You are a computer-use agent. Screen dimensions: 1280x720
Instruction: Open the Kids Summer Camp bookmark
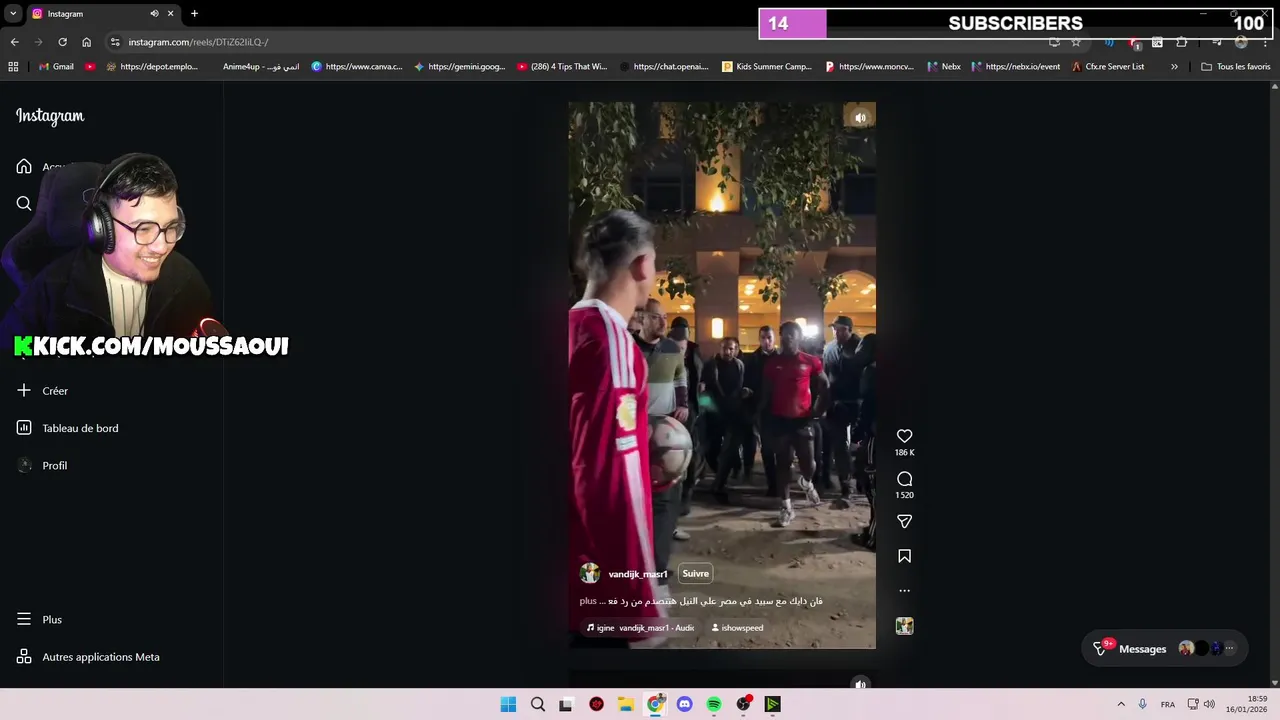(x=767, y=67)
